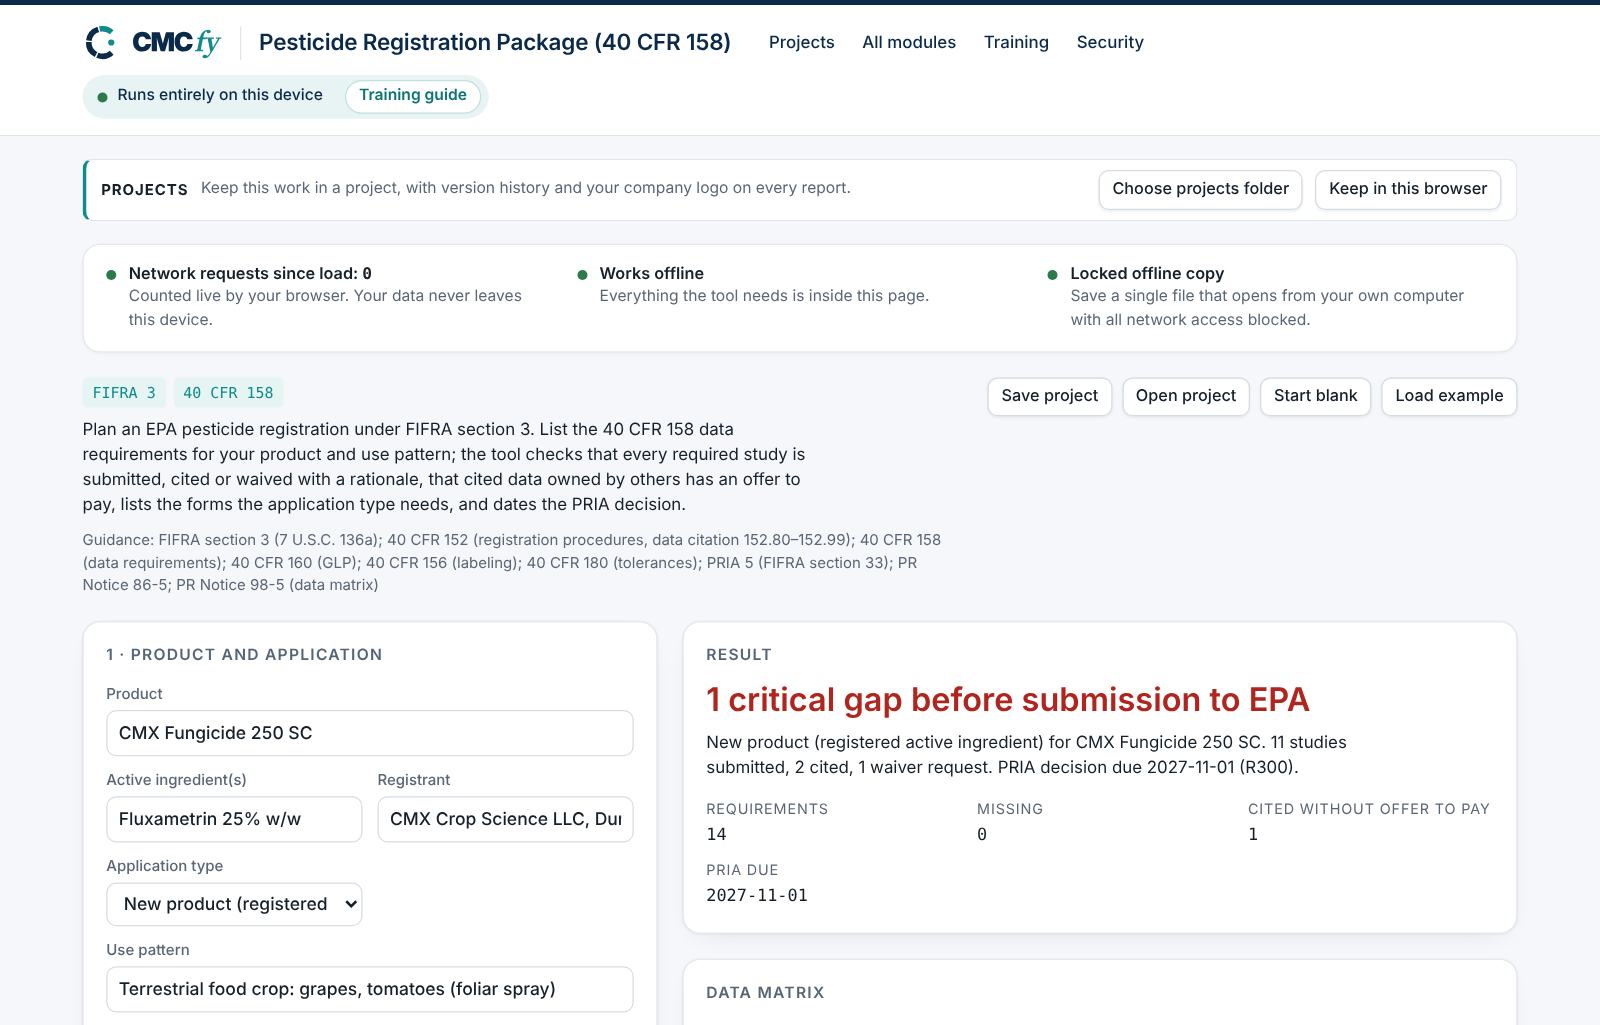Image resolution: width=1600 pixels, height=1025 pixels.
Task: Click the 40 CFR 158 tag
Action: (x=228, y=393)
